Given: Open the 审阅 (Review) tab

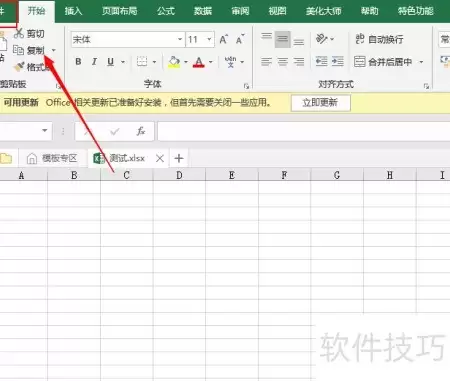Looking at the screenshot, I should (x=240, y=11).
